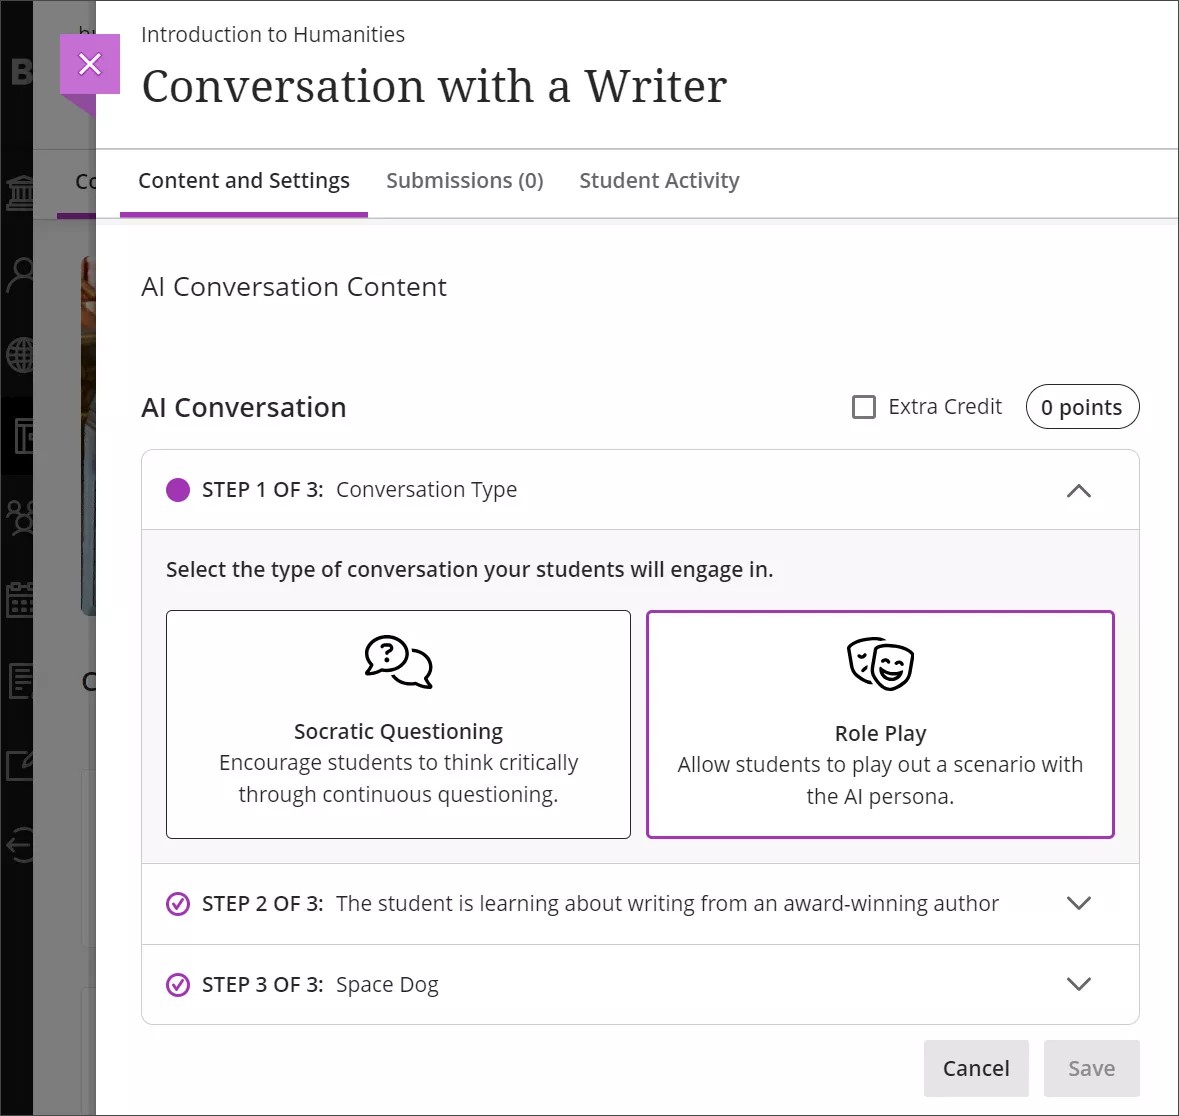Switch to the Submissions tab

pos(464,180)
